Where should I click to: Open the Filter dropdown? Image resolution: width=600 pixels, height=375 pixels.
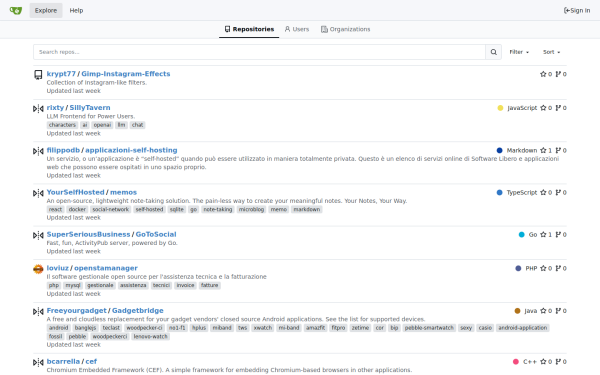click(519, 52)
